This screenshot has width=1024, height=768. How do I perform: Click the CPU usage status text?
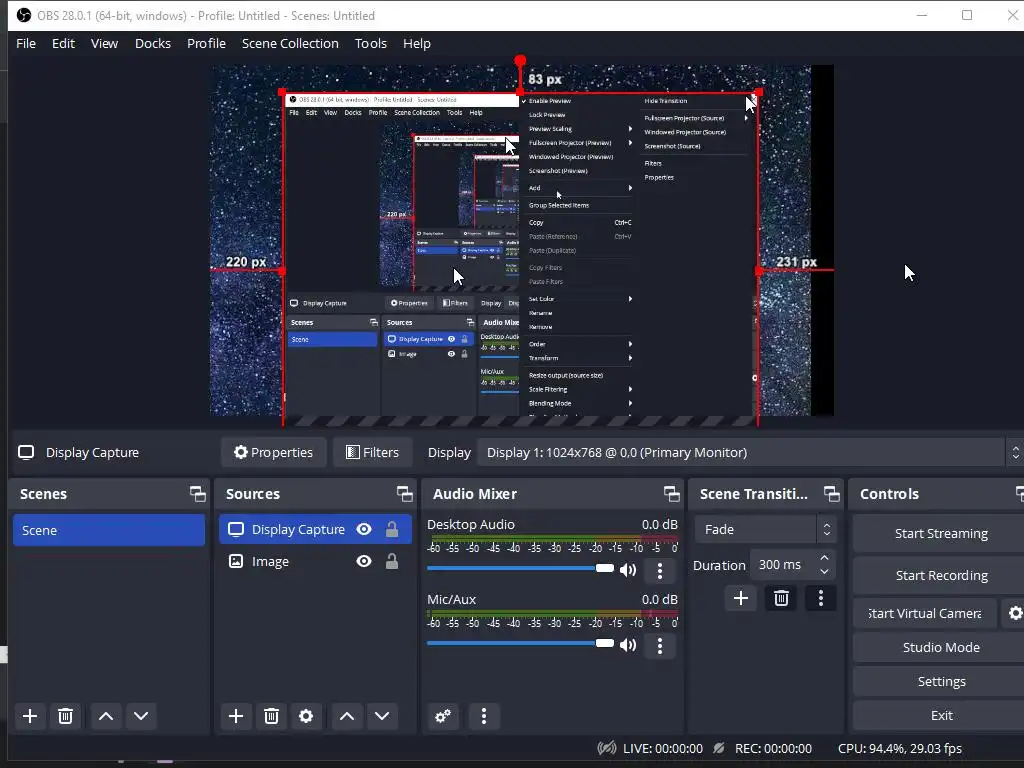click(900, 748)
